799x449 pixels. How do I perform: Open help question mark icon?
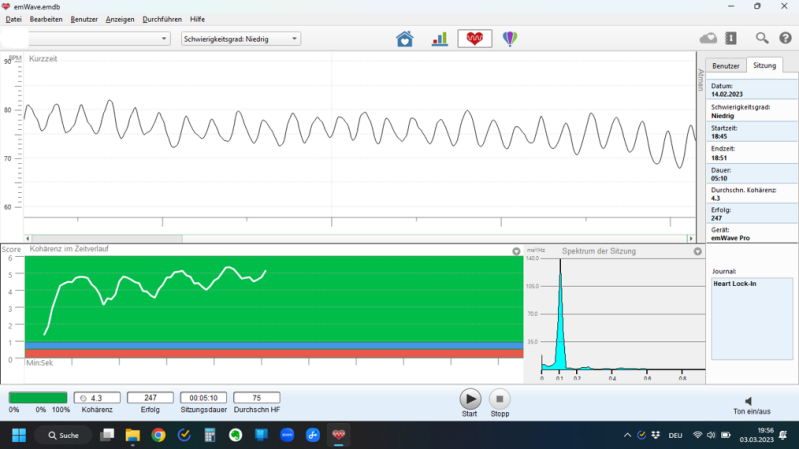click(x=785, y=38)
